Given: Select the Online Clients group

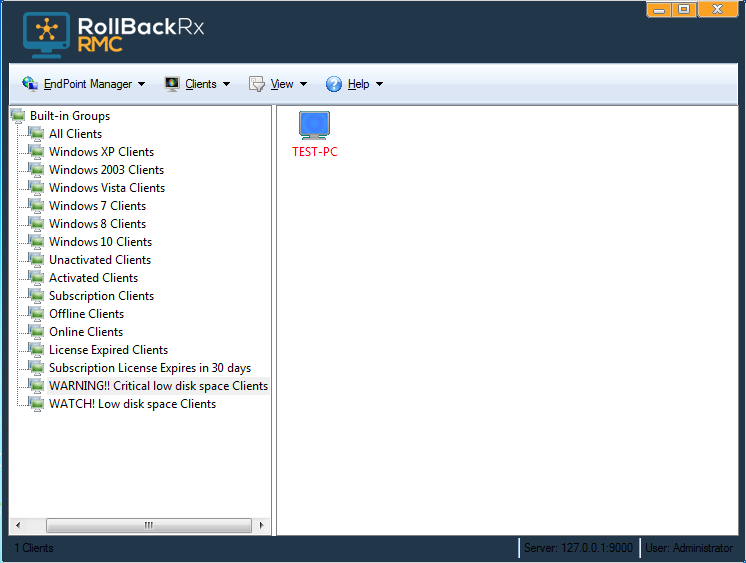Looking at the screenshot, I should [x=86, y=333].
